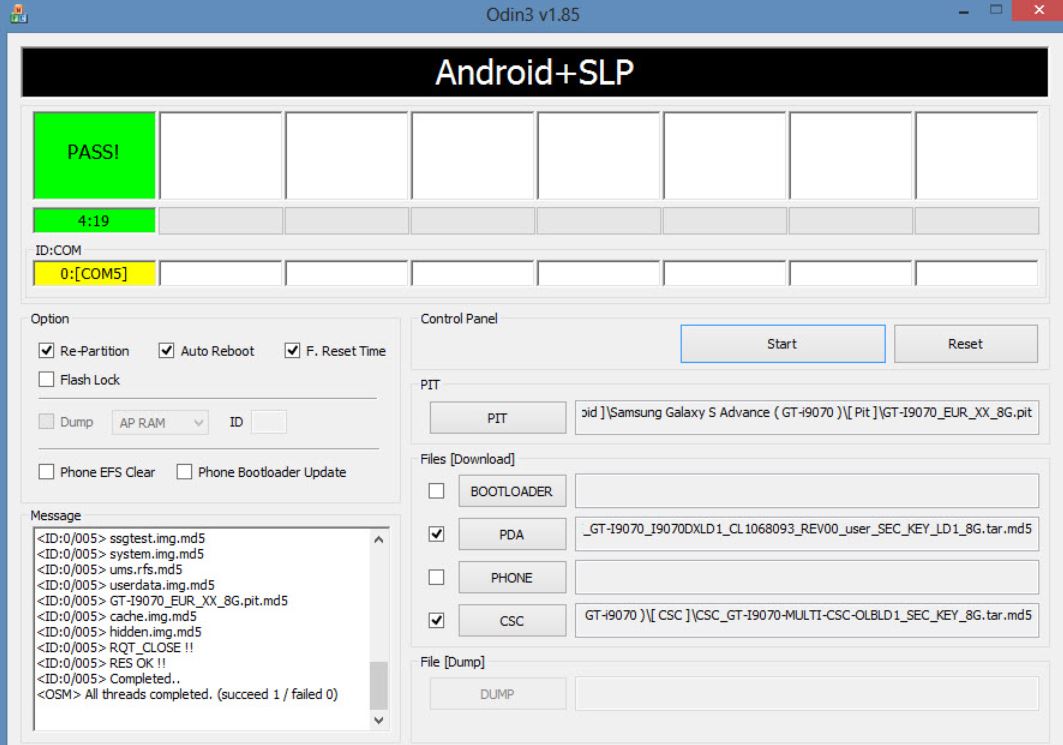Viewport: 1063px width, 745px height.
Task: Click the Reset button
Action: (x=965, y=344)
